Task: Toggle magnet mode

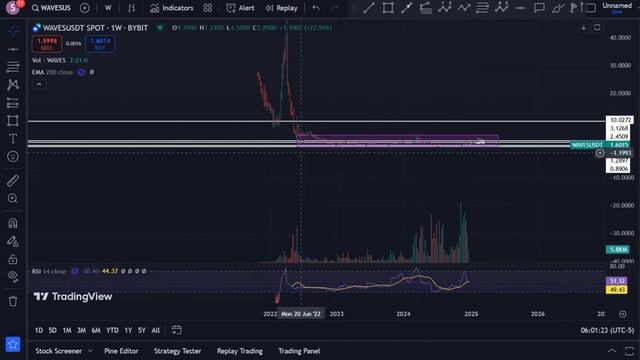Action: (13, 223)
